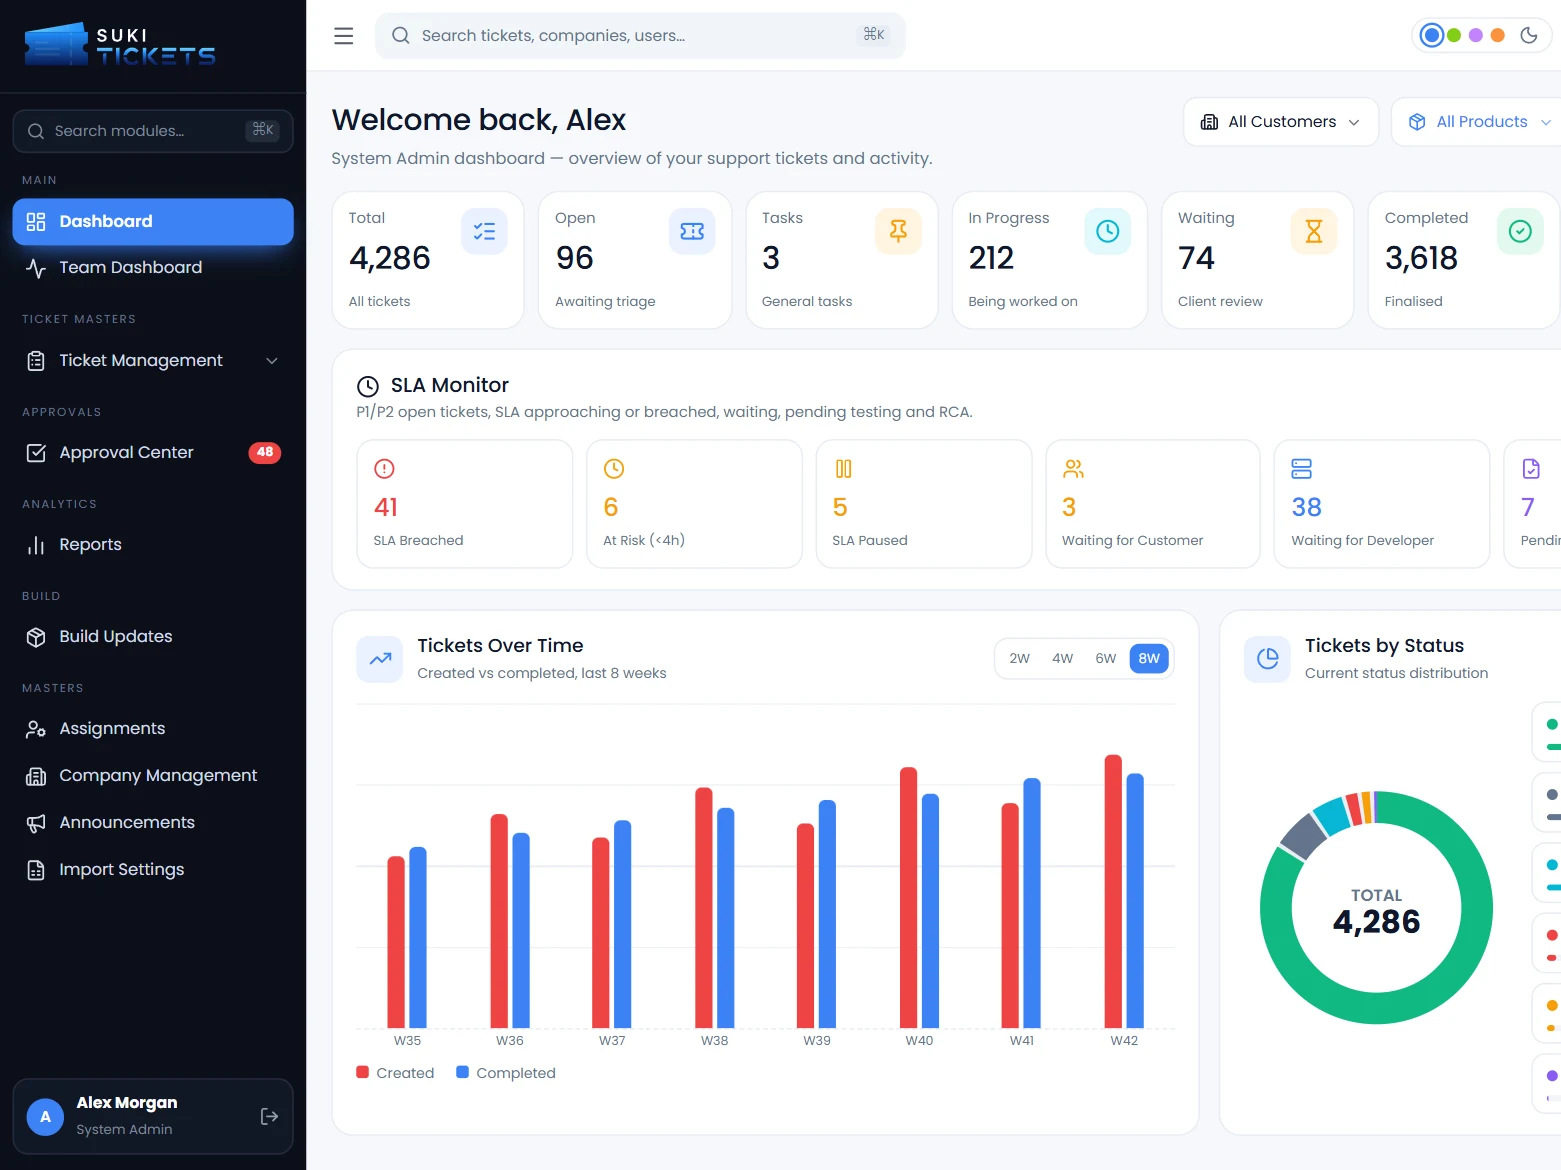
Task: Click the pause icon above SLA Paused
Action: pos(843,468)
